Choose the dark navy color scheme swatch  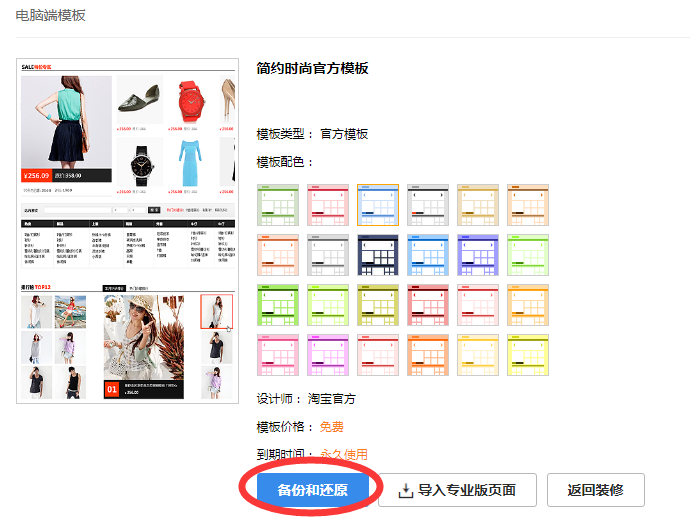[x=378, y=255]
